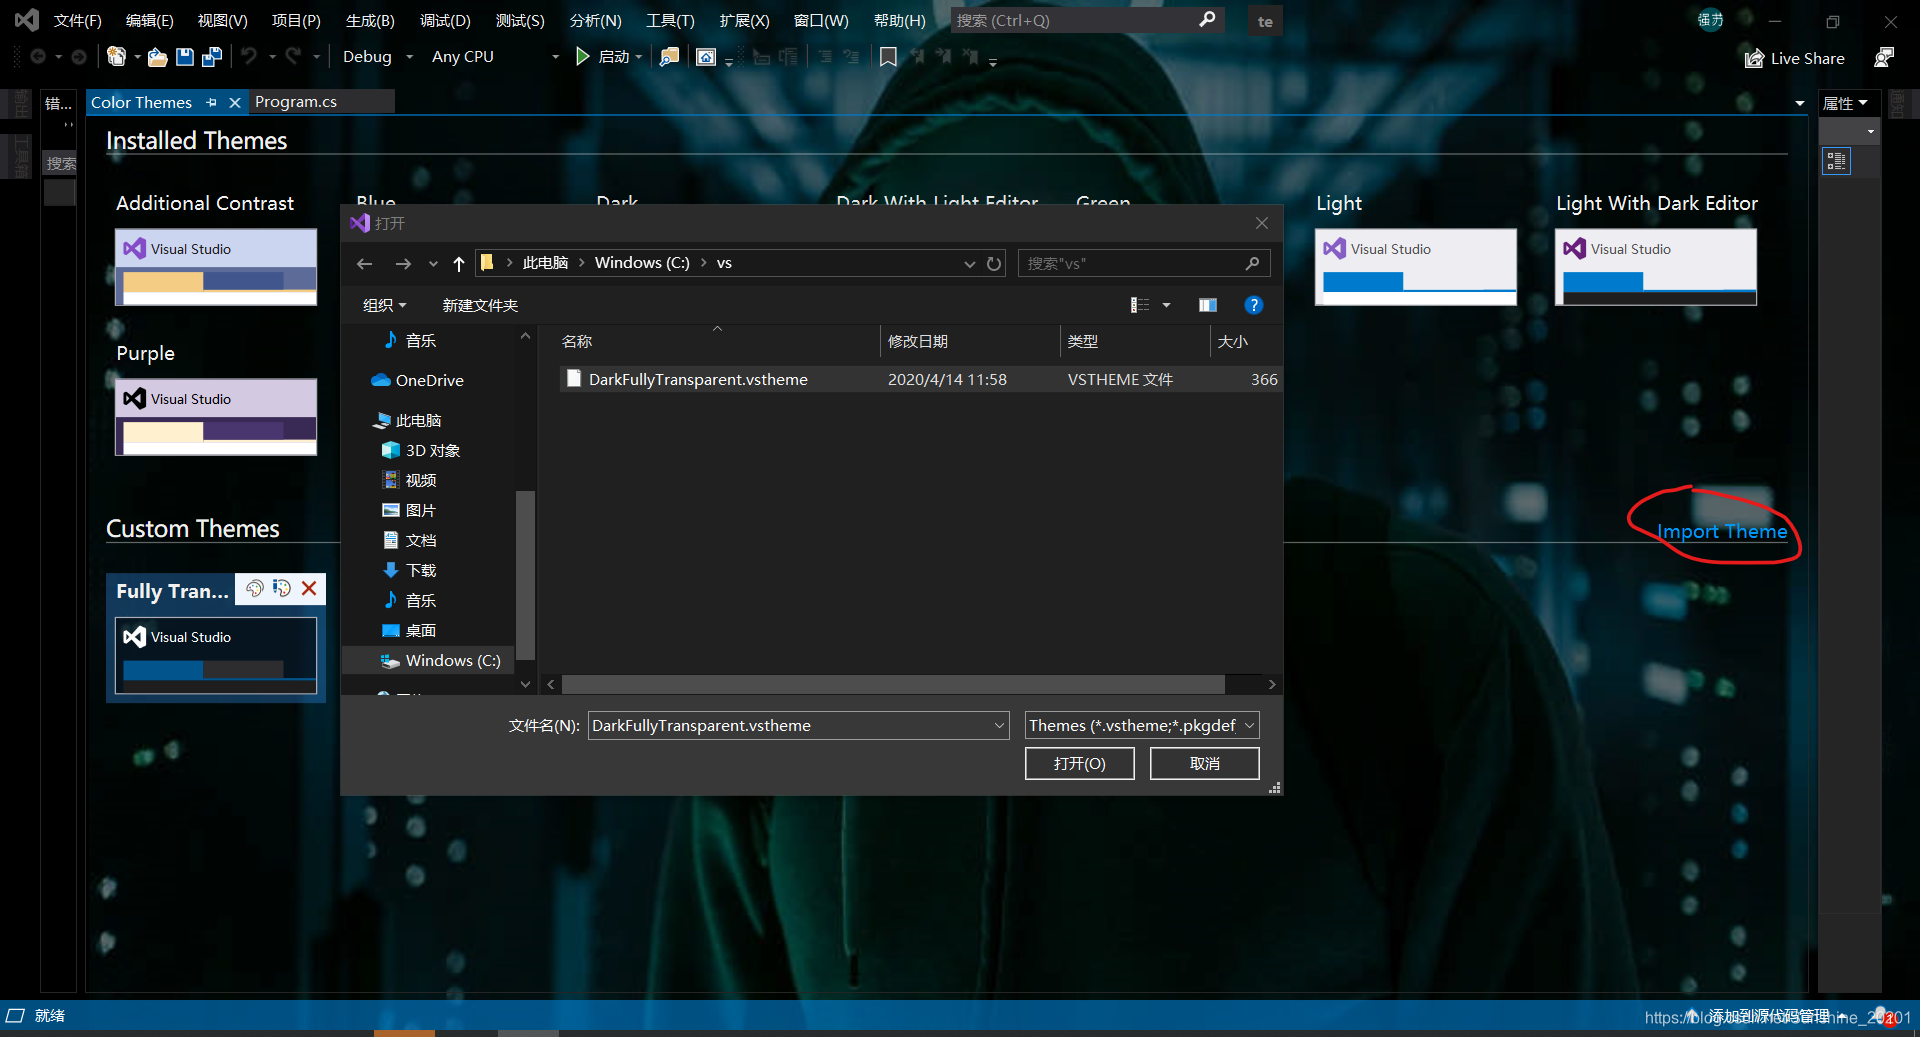Click the feedback person icon beside Live Share
1920x1037 pixels.
(1883, 58)
